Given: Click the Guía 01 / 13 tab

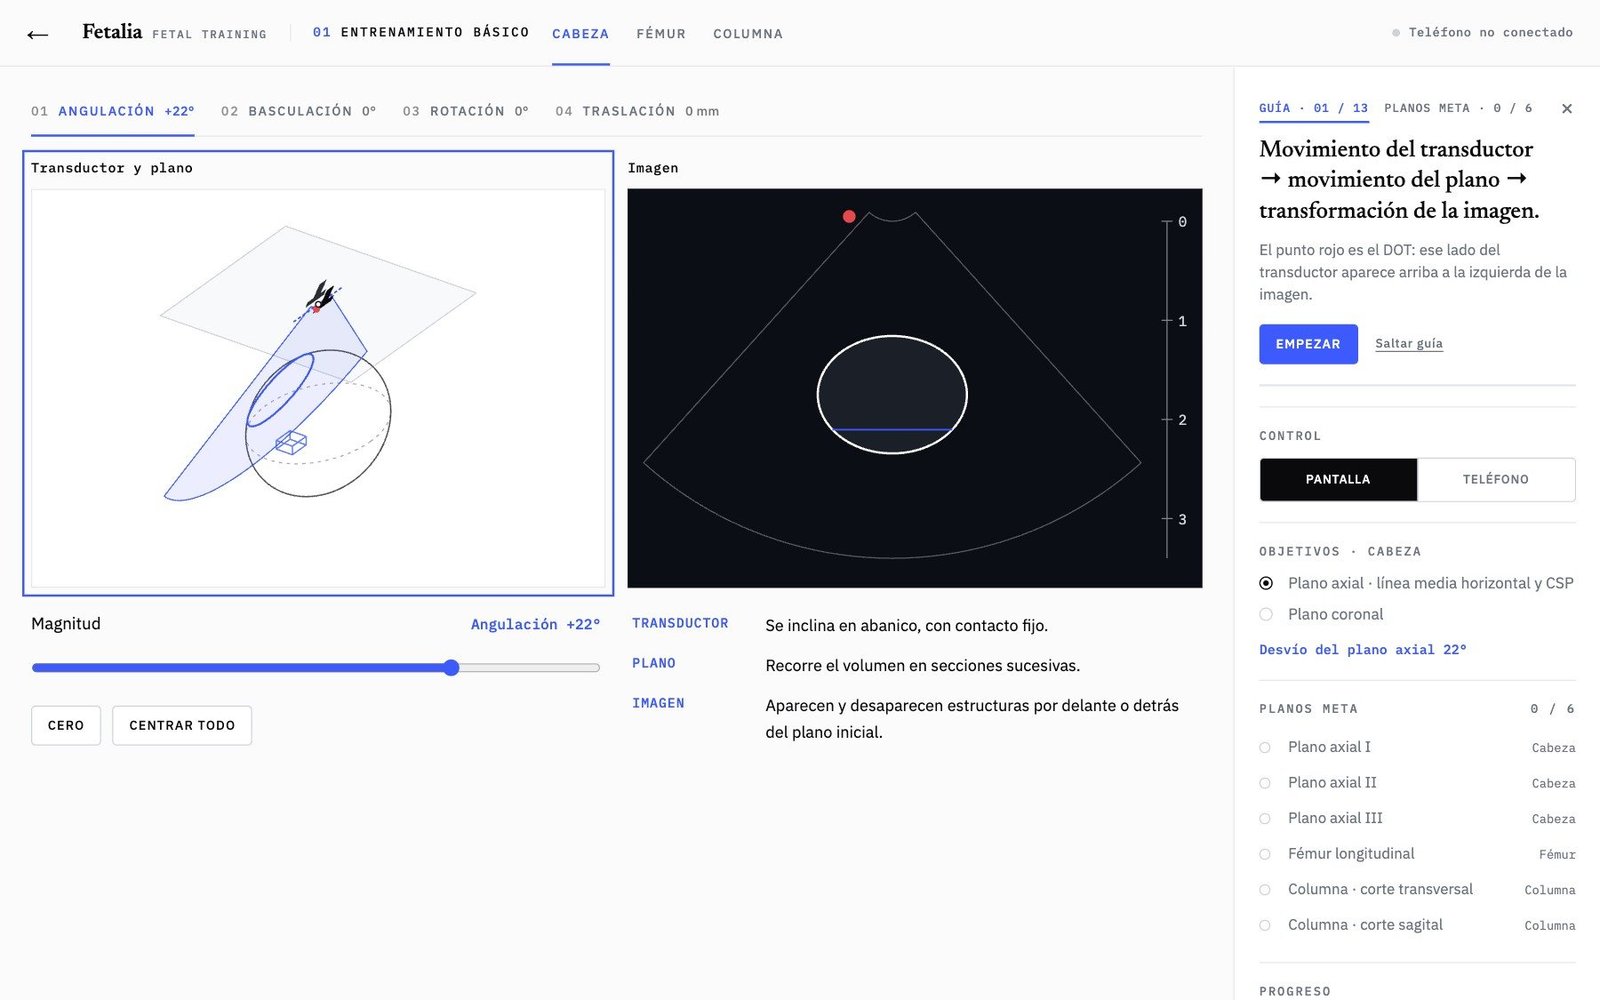Looking at the screenshot, I should click(x=1313, y=108).
